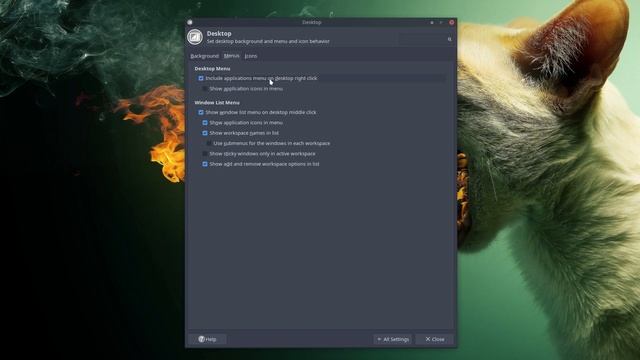Click the Desktop settings header icon
The width and height of the screenshot is (640, 360).
pos(195,37)
